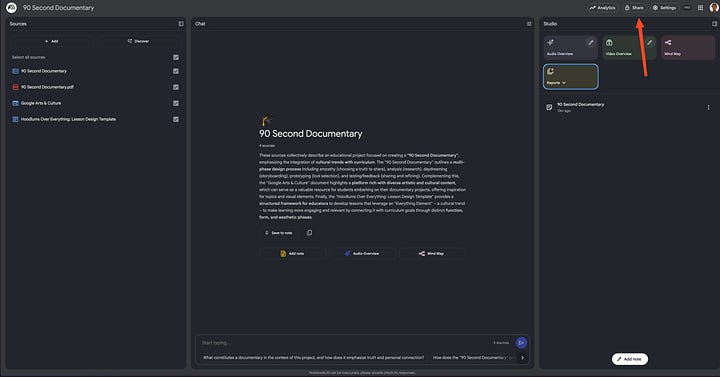Open the Google apps grid
720x377 pixels.
click(x=700, y=8)
